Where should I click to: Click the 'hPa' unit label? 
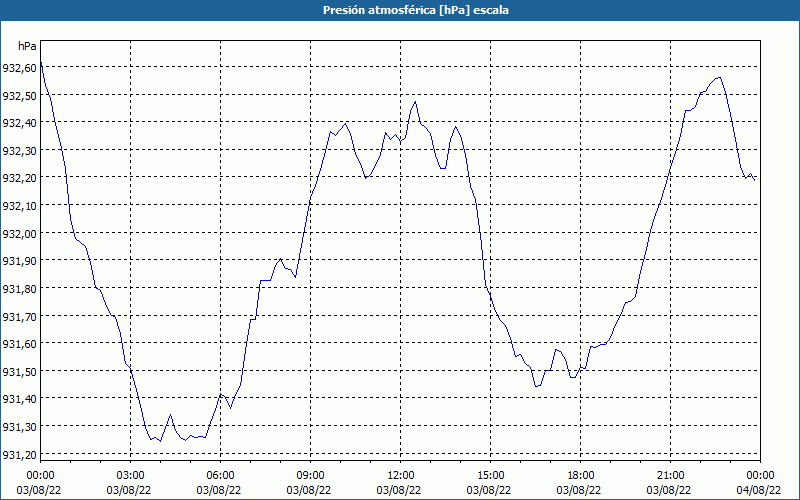[x=28, y=46]
